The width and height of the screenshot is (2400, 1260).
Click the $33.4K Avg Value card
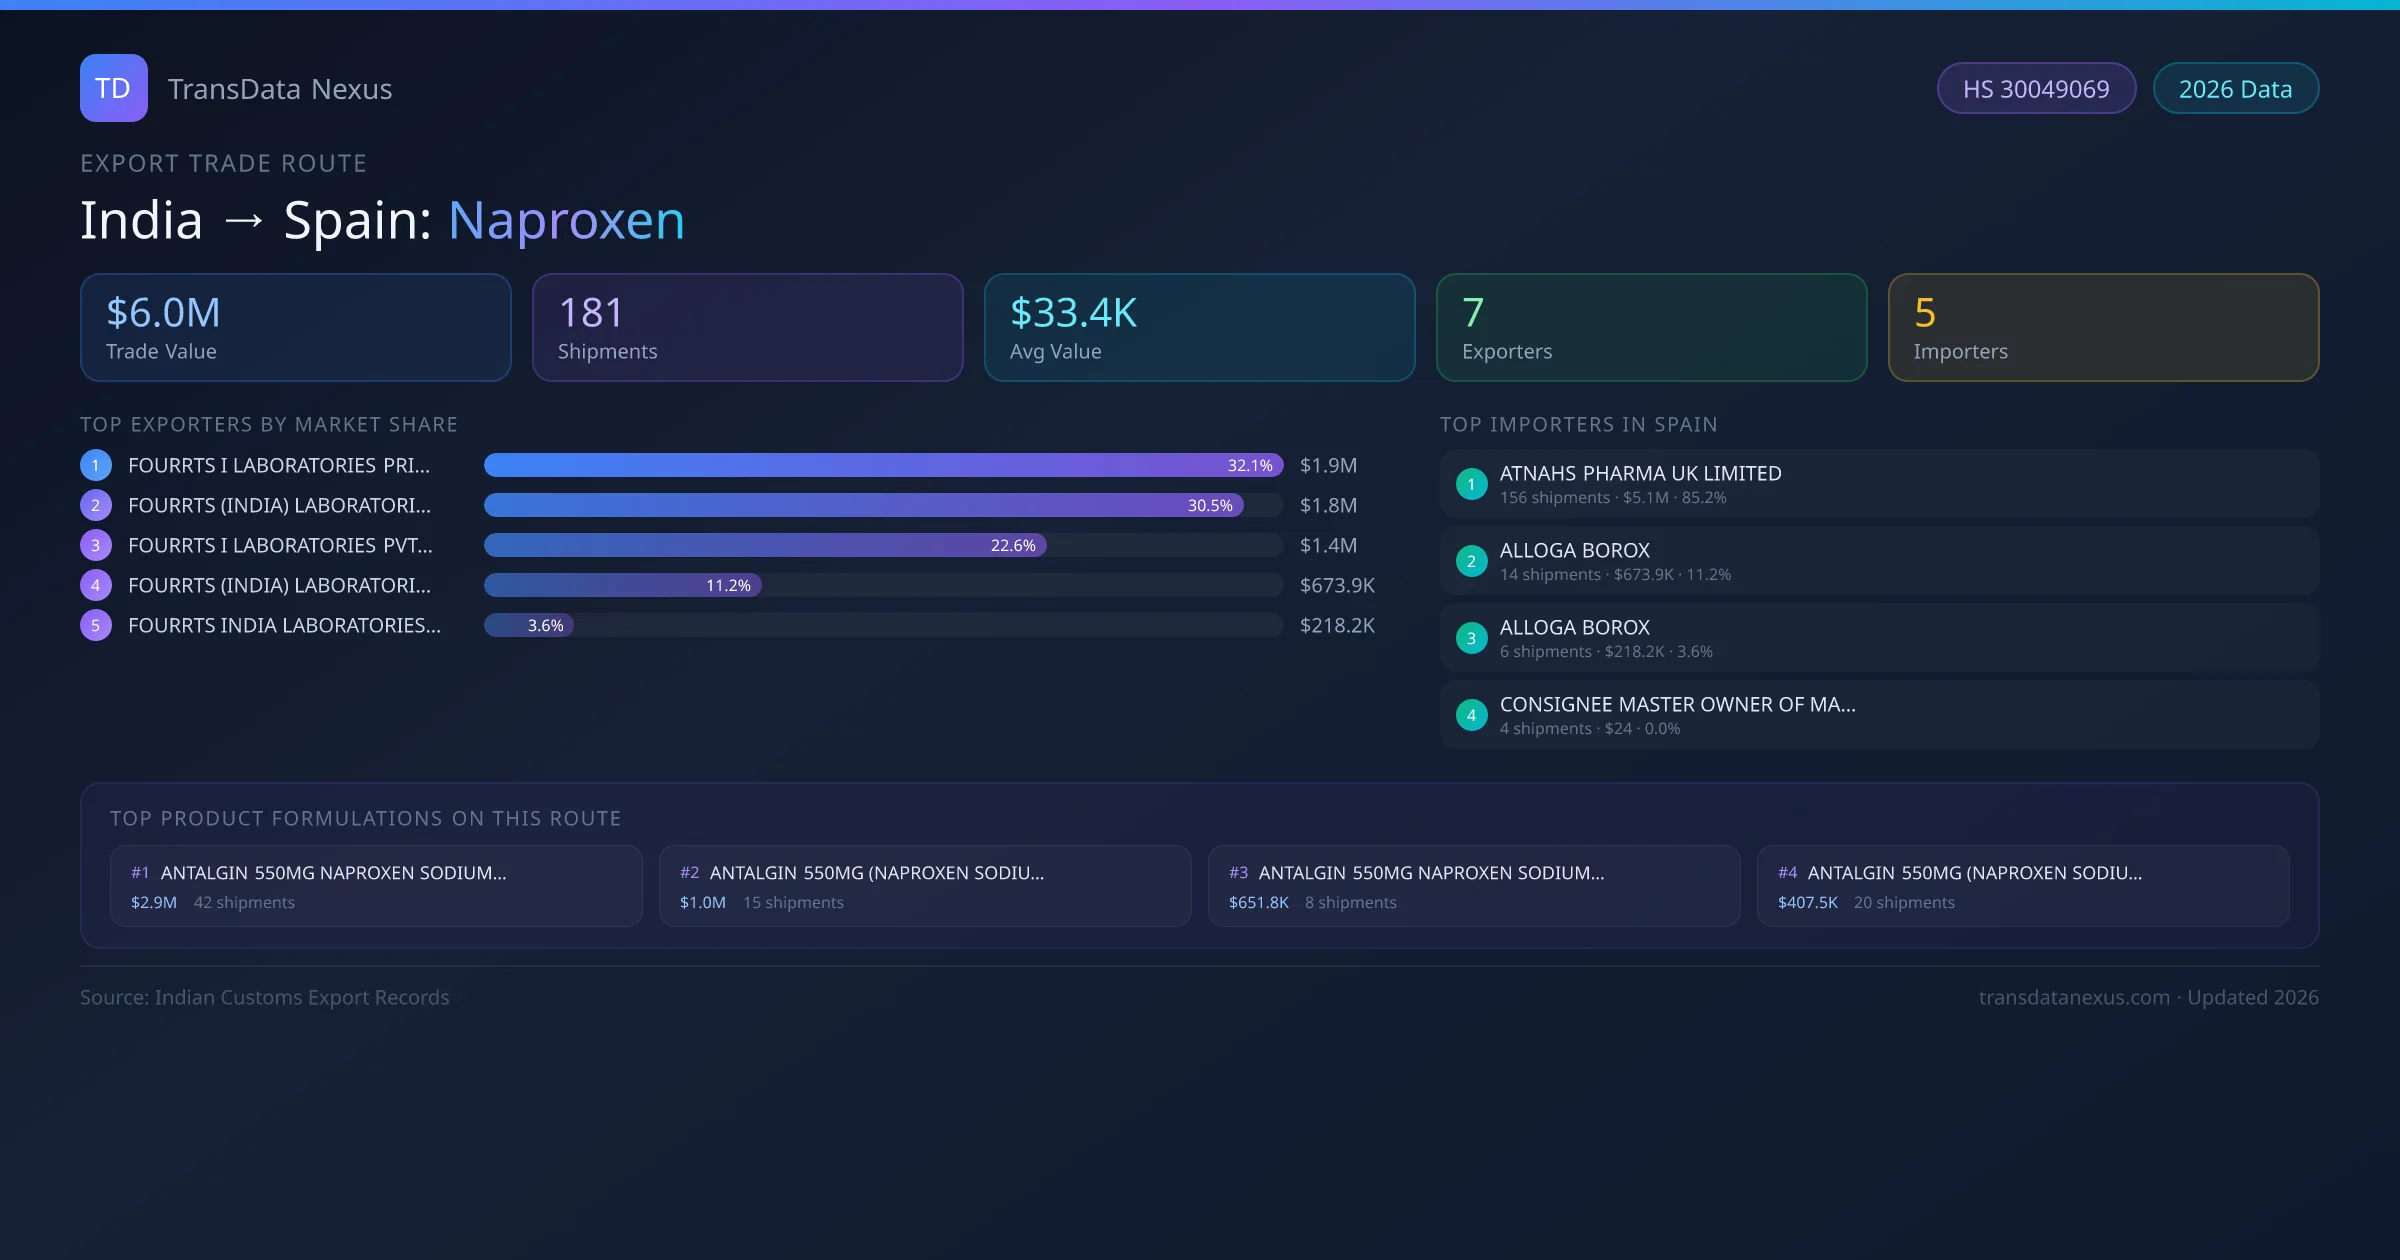coord(1199,327)
